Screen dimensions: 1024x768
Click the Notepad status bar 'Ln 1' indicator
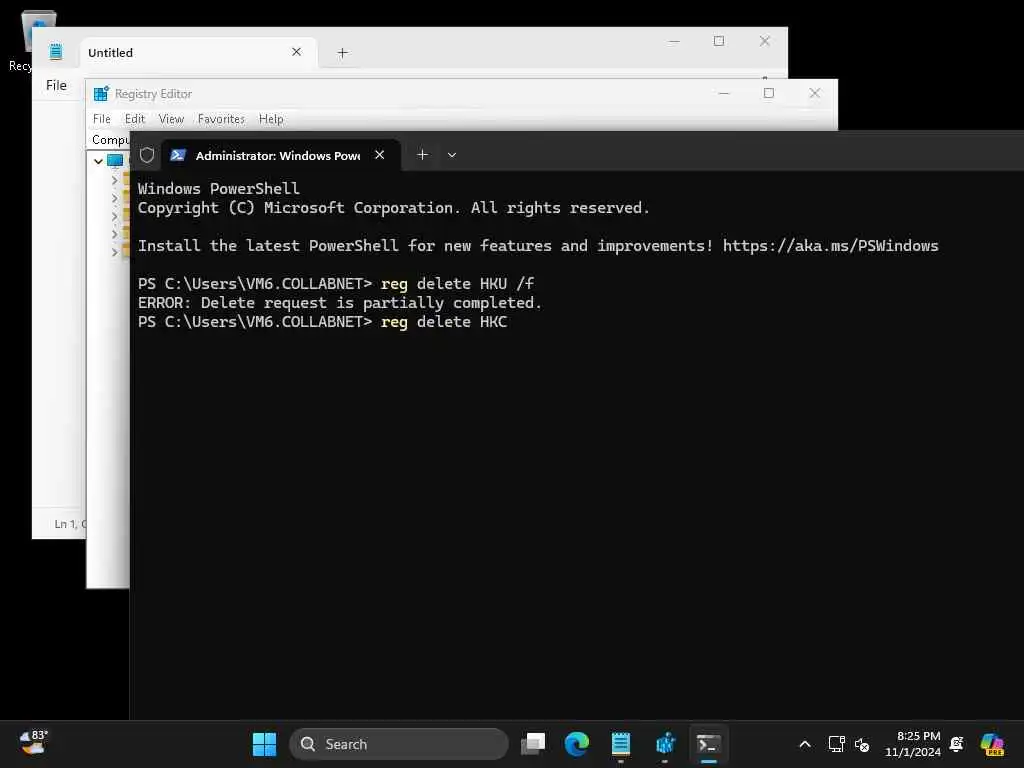point(70,524)
